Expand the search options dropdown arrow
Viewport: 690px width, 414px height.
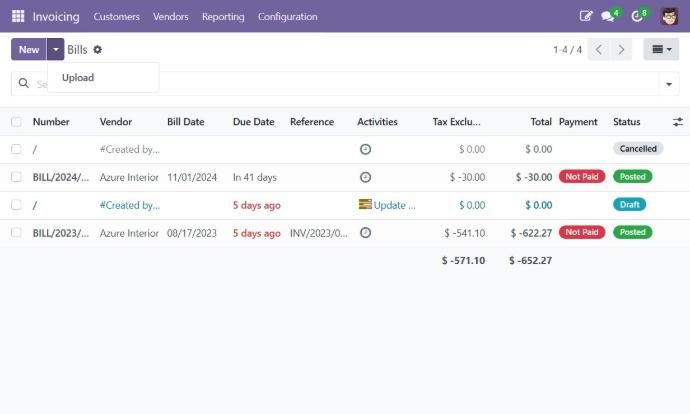click(669, 84)
